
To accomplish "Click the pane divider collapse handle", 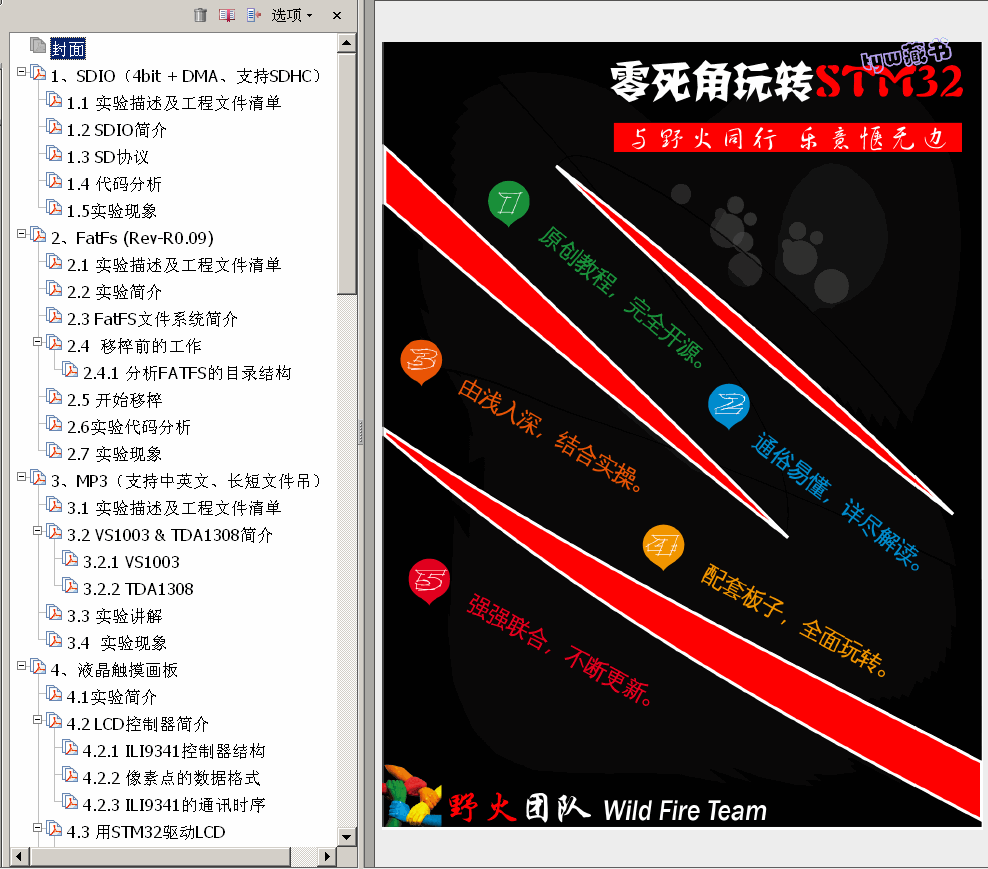I will pos(361,433).
